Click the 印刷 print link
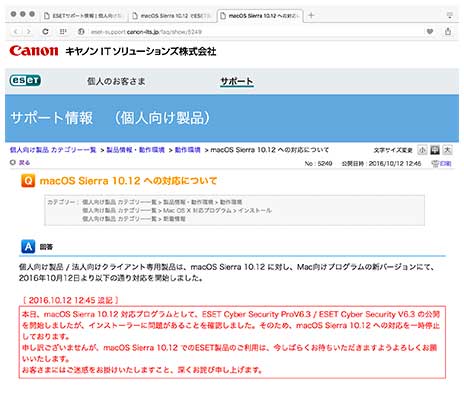Viewport: 464px width, 393px height. 446,163
